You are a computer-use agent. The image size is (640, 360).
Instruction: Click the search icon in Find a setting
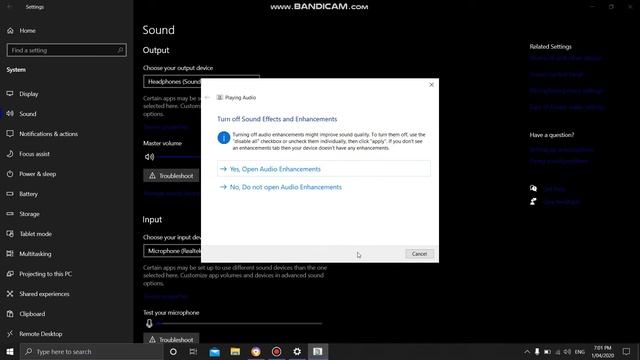click(120, 50)
